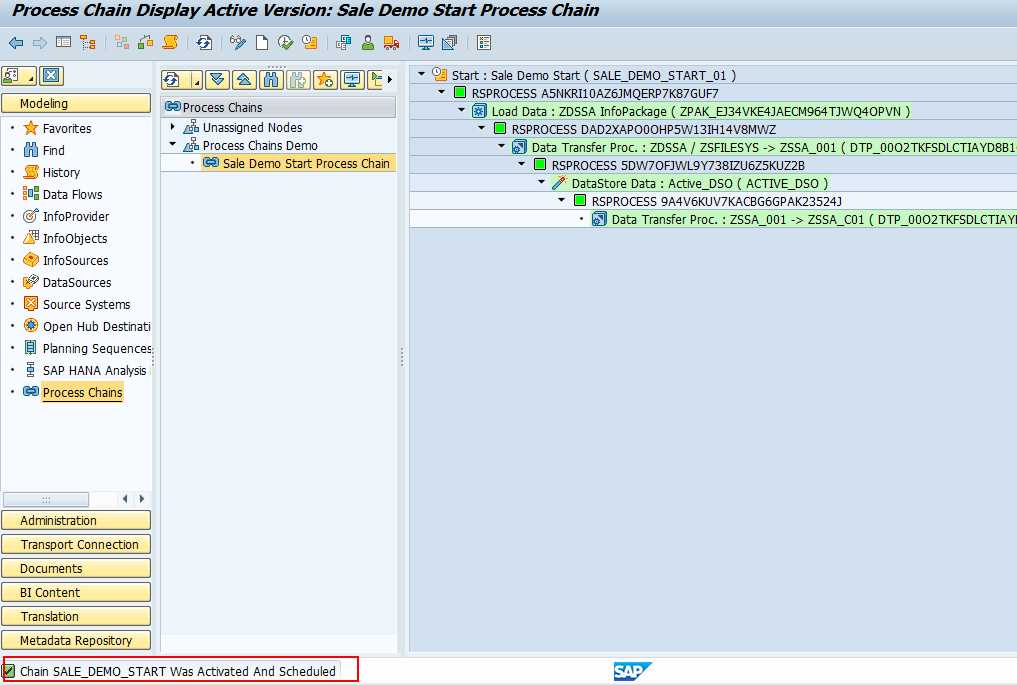Click the clock schedule icon in main toolbar

310,43
